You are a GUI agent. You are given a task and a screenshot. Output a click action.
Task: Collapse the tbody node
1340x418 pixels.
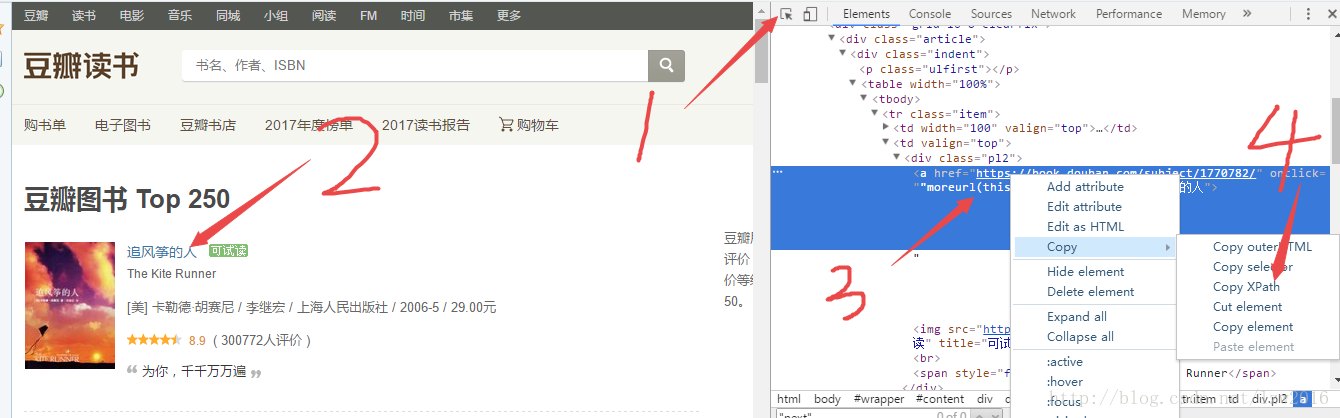click(864, 99)
